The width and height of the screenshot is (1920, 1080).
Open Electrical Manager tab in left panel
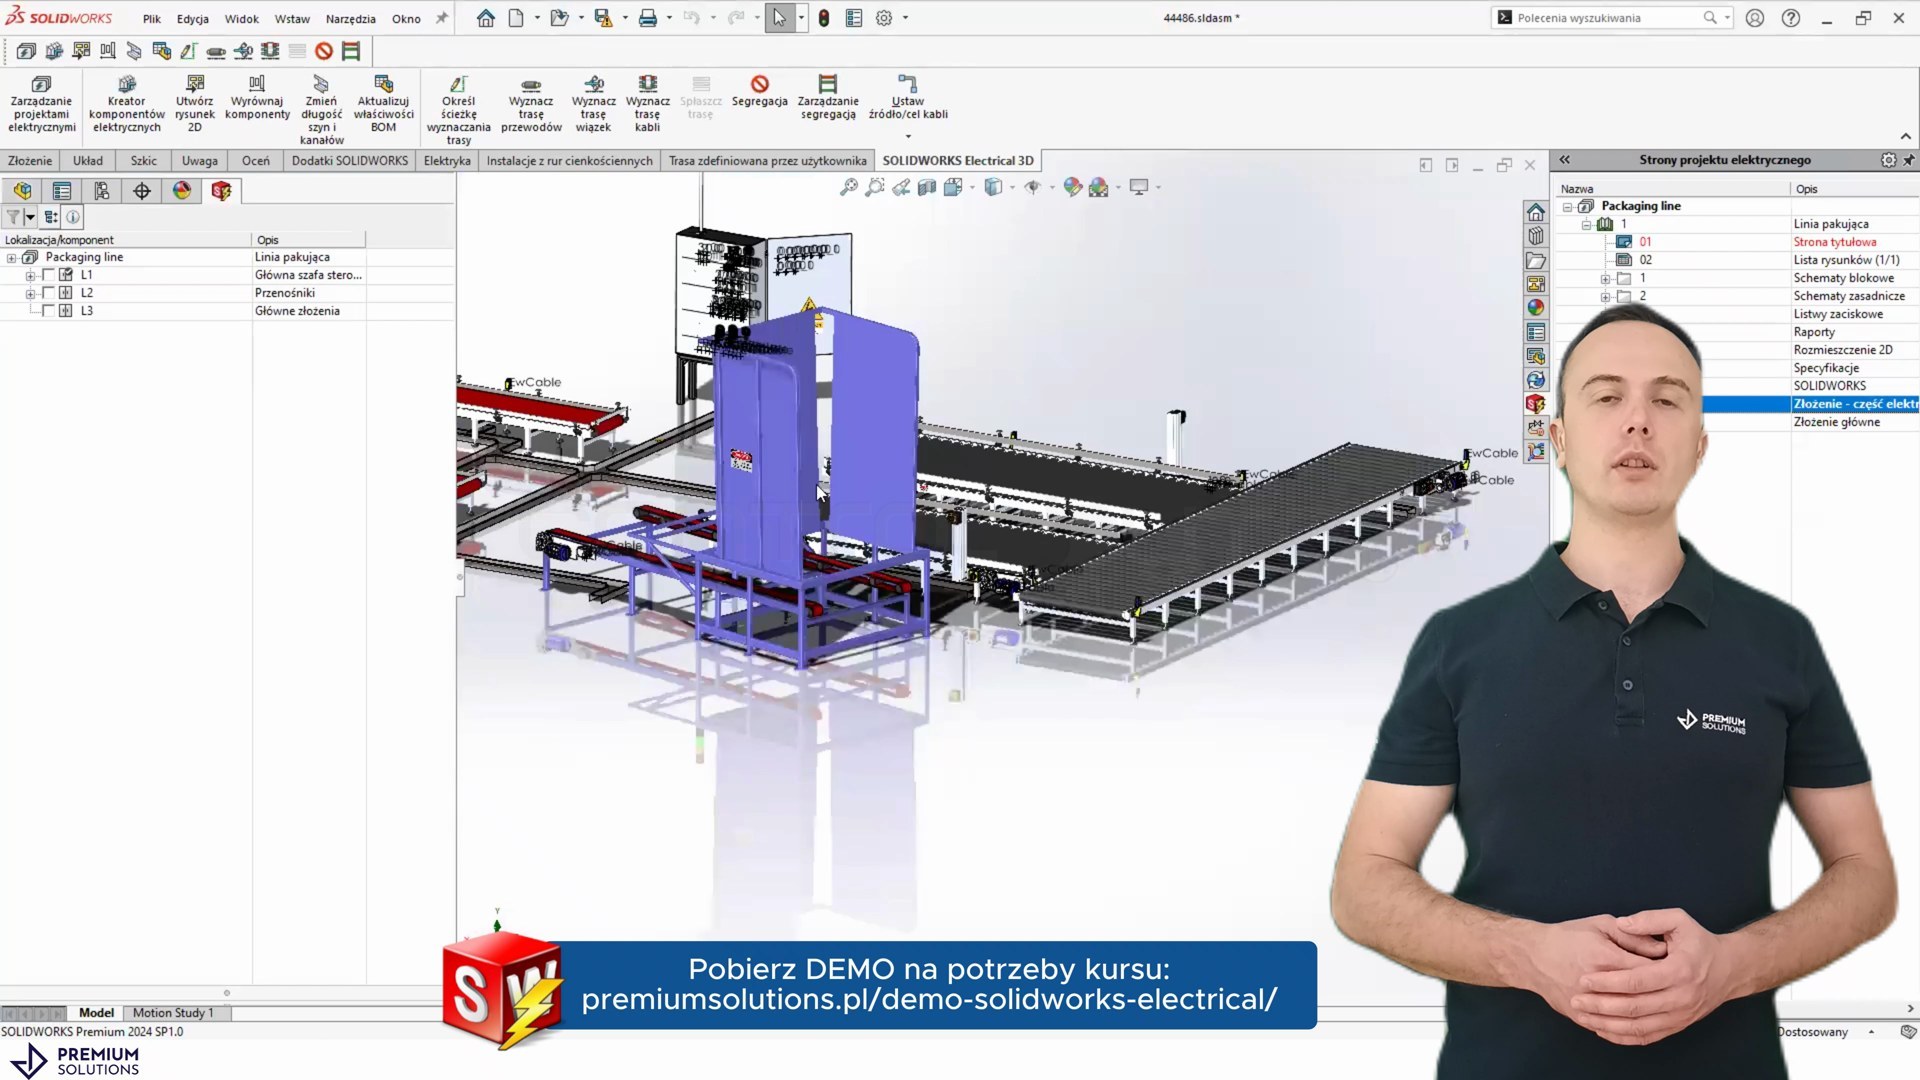221,191
